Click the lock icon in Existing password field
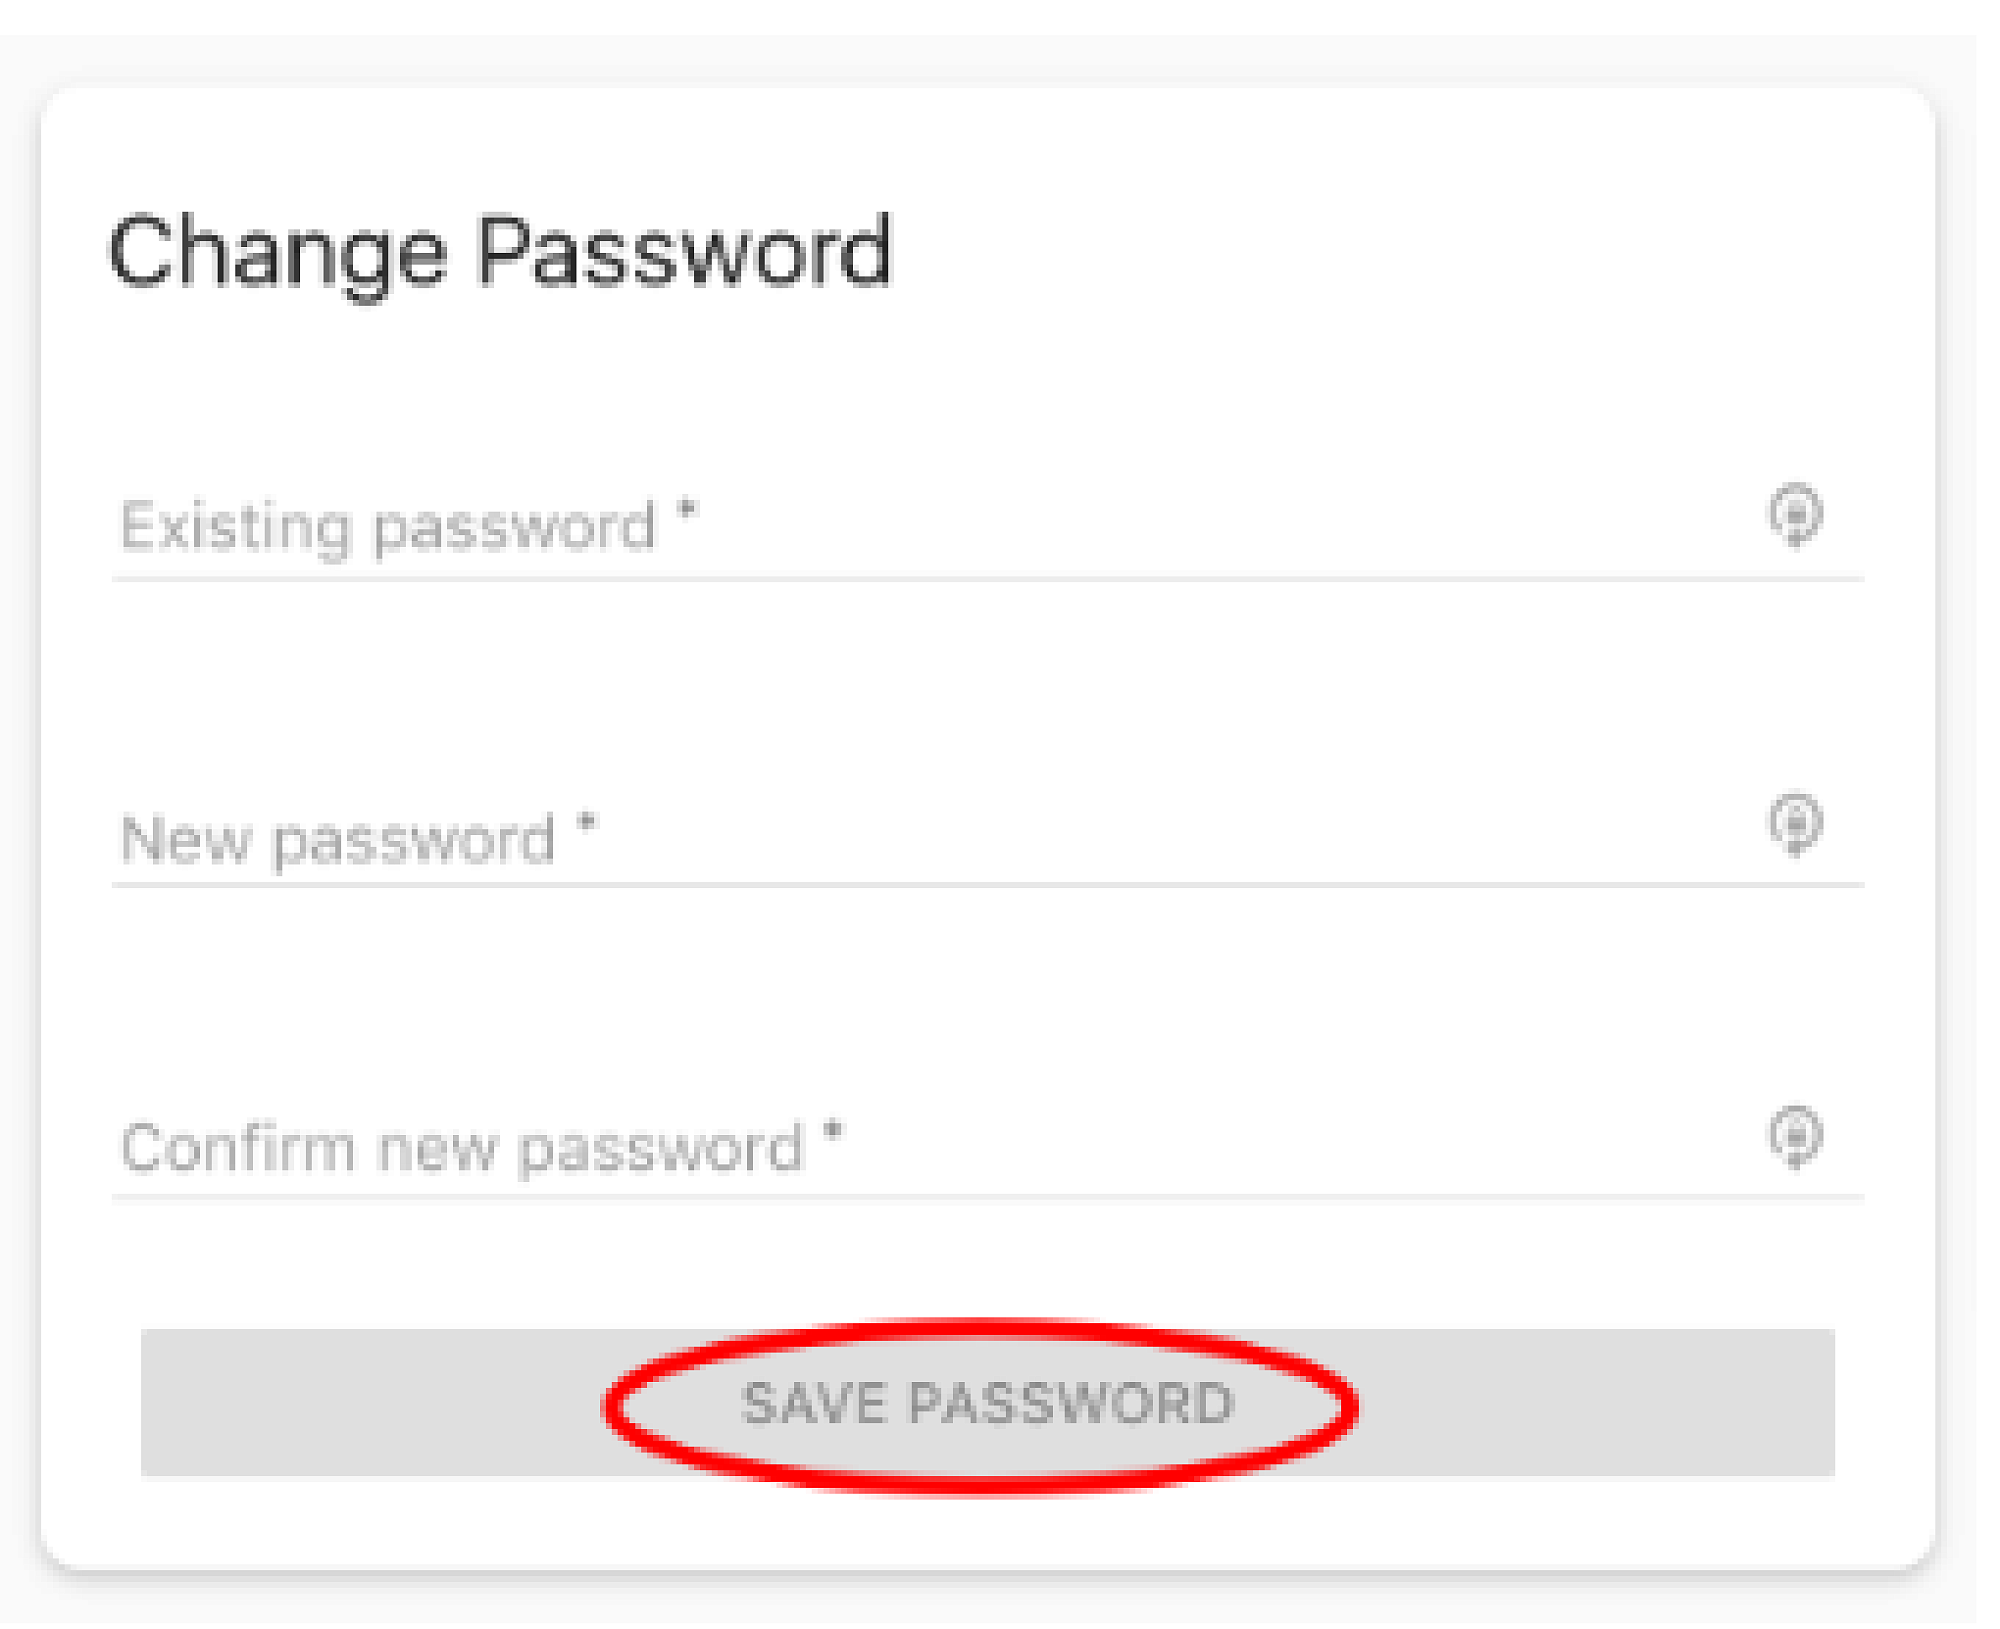This screenshot has width=2000, height=1629. (1795, 516)
